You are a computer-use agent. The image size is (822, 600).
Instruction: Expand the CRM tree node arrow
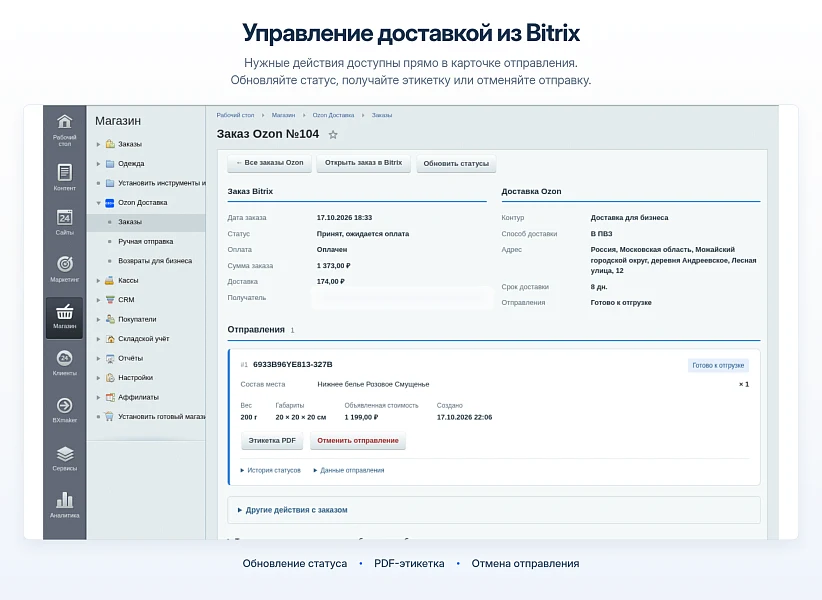[99, 300]
